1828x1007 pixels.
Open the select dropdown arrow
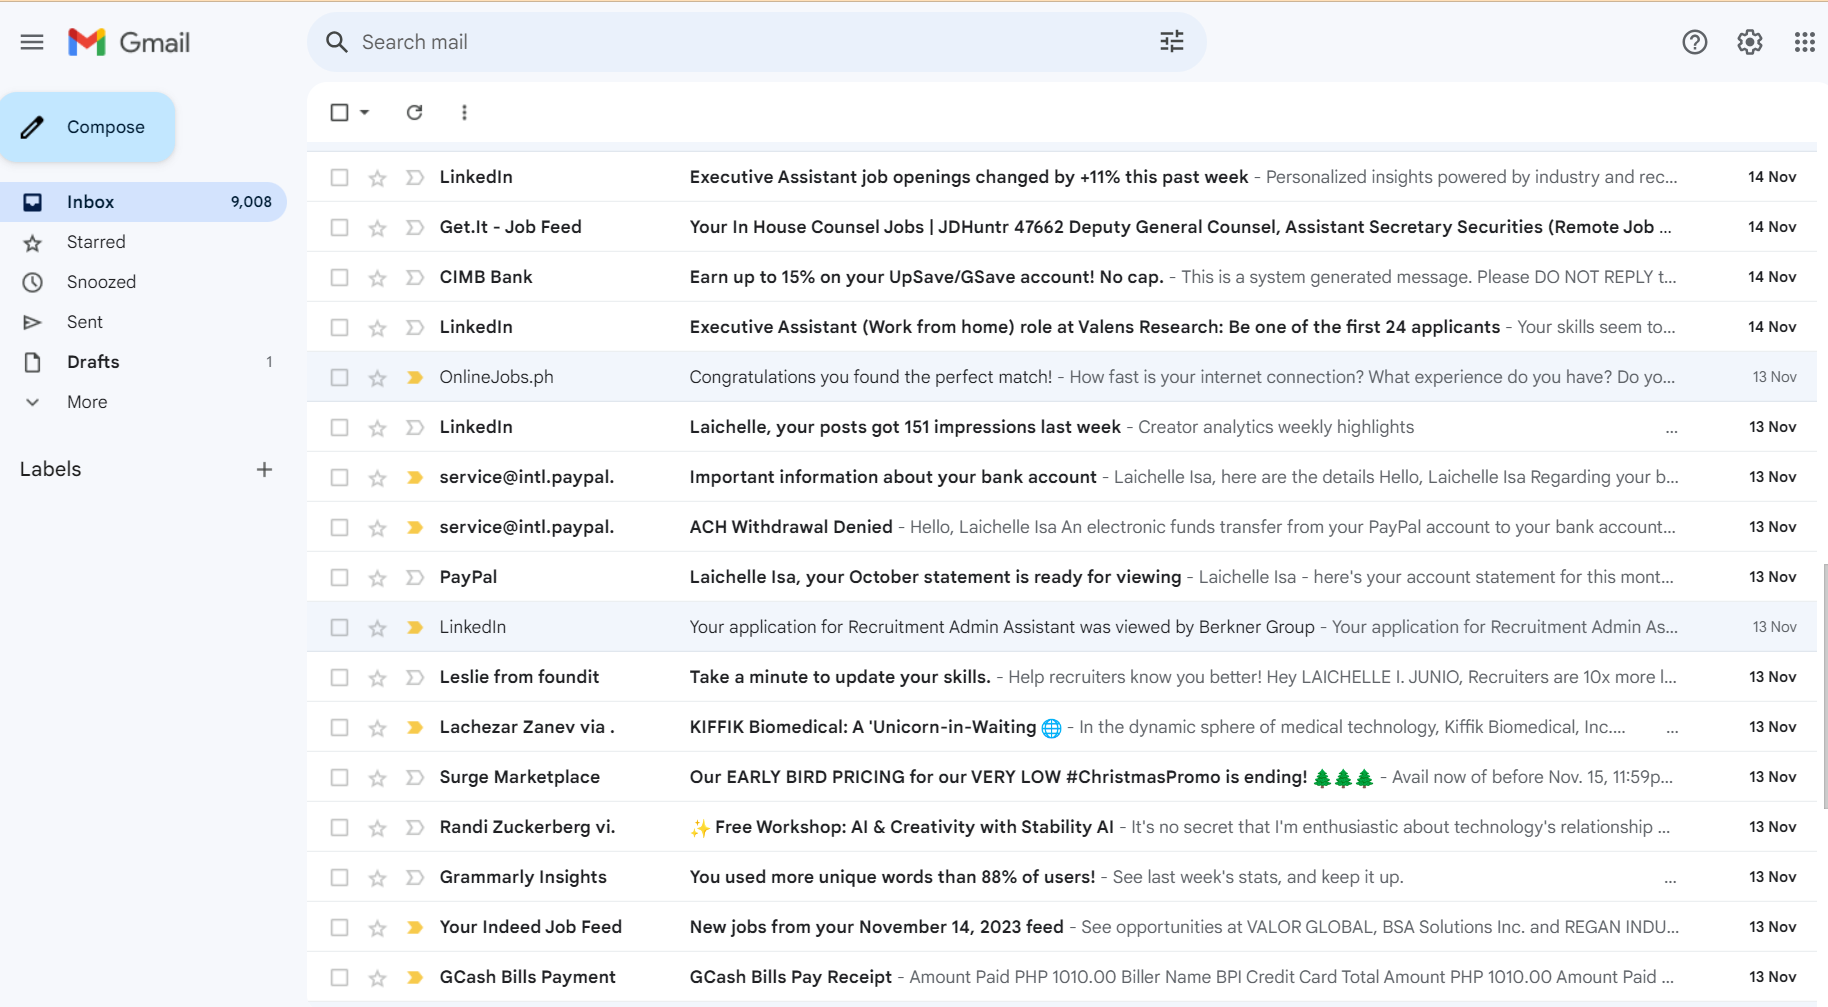click(x=365, y=112)
